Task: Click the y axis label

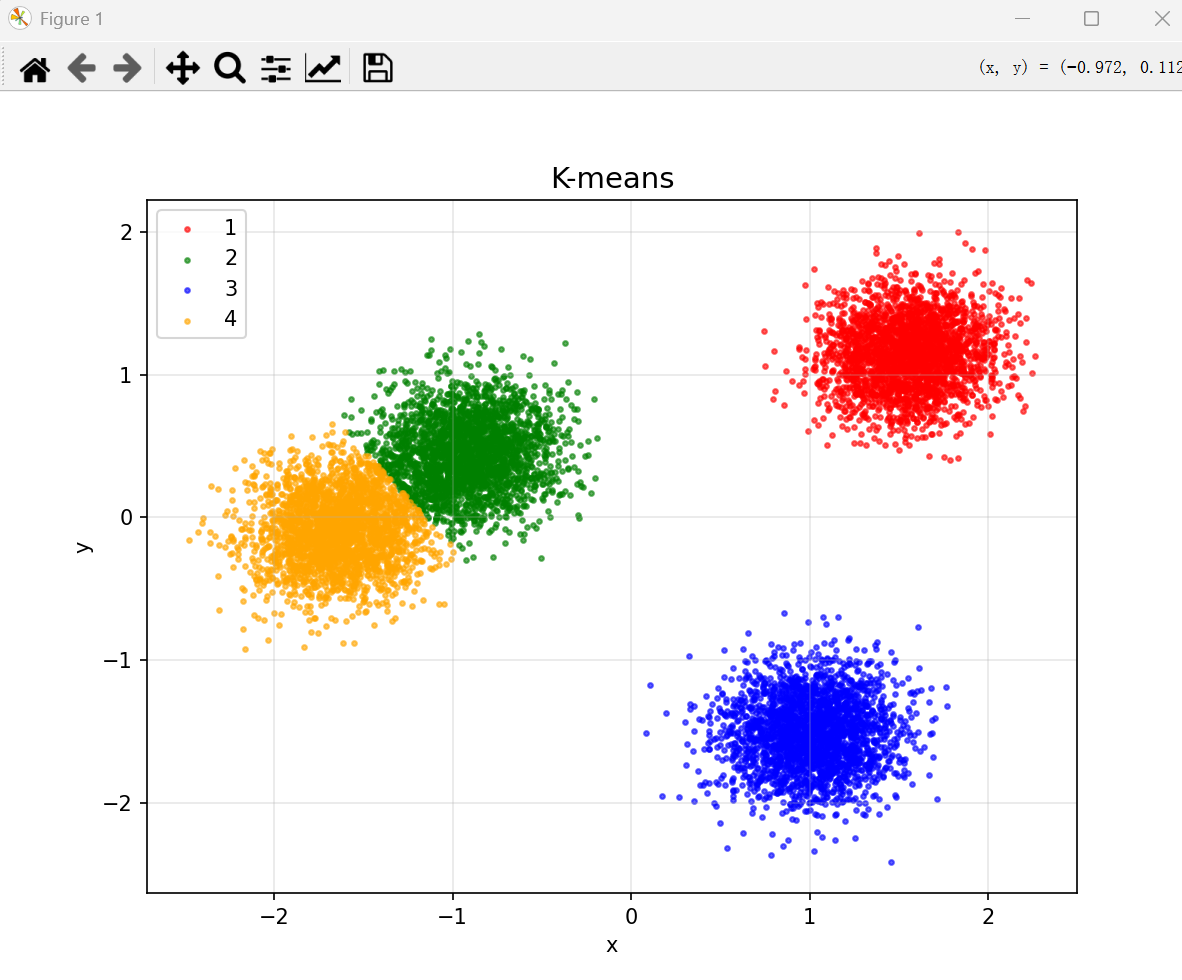Action: [84, 547]
